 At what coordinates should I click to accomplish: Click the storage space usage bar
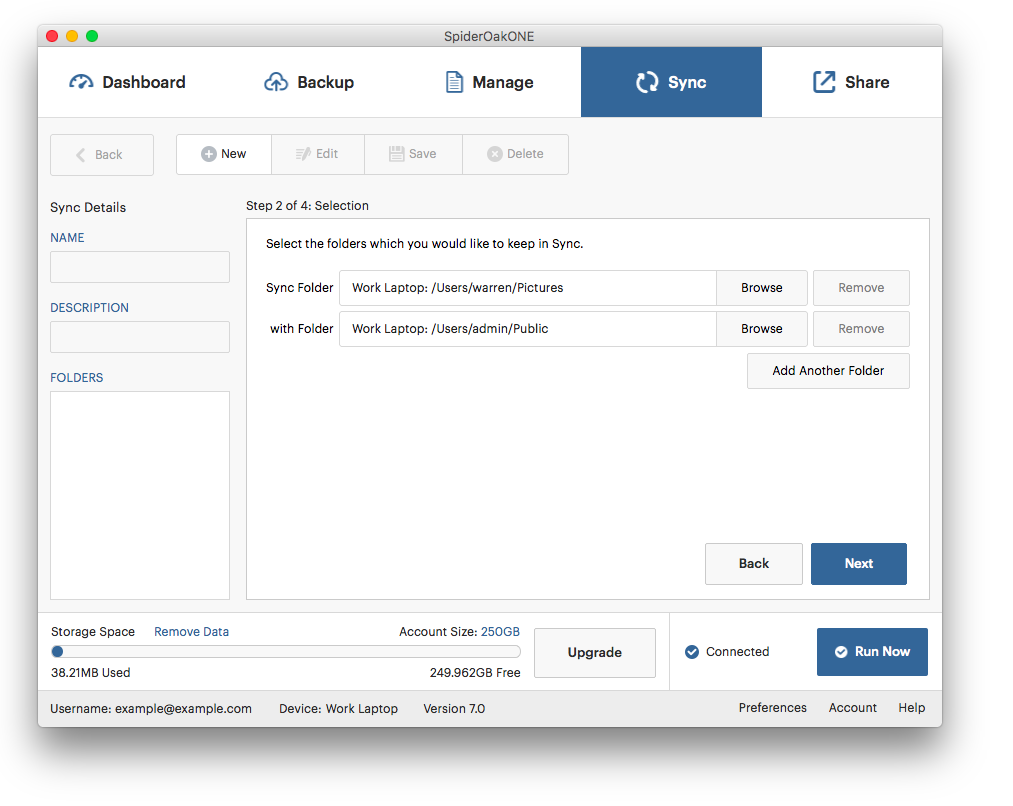click(286, 652)
